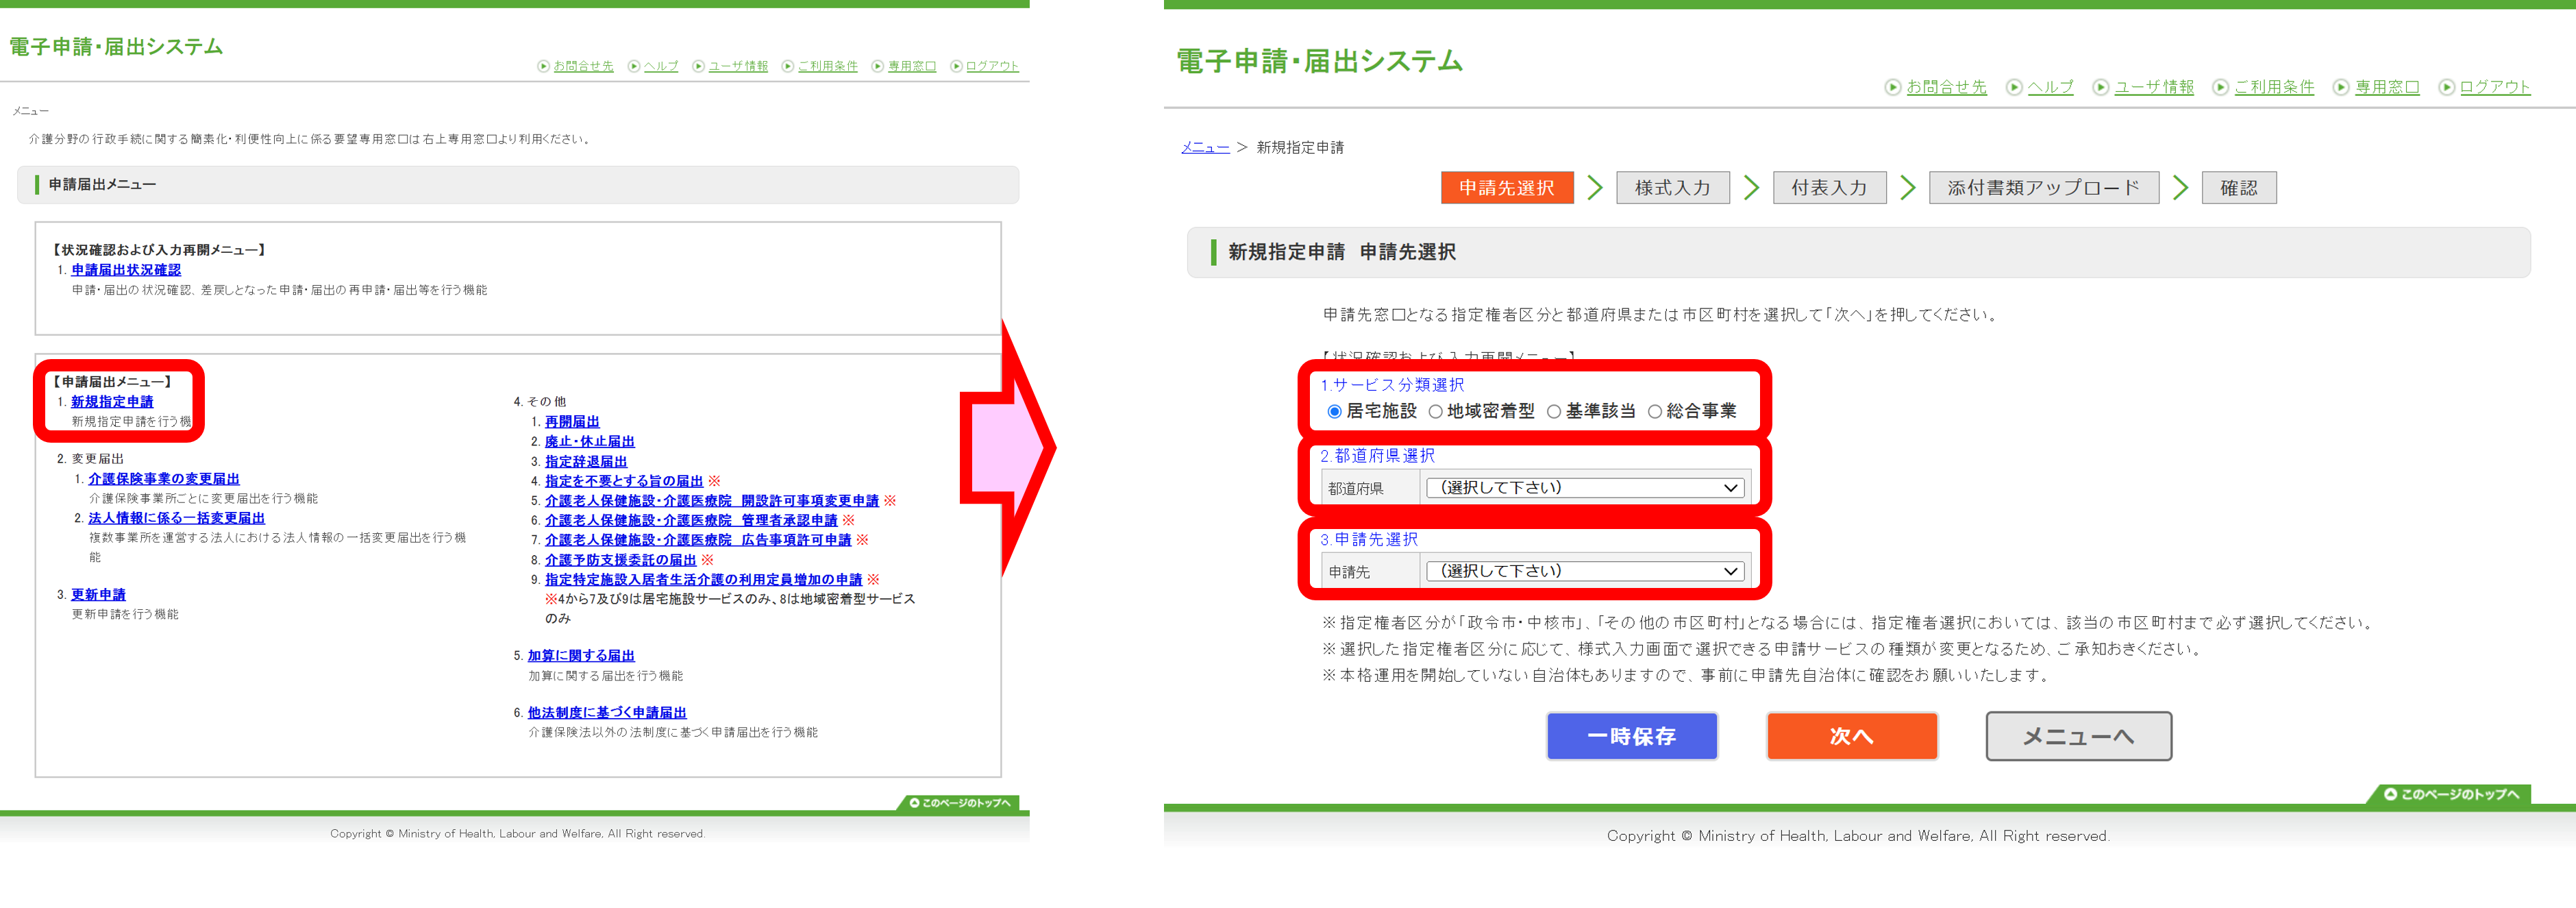
Task: Open 指定辞退届出 link
Action: click(586, 461)
